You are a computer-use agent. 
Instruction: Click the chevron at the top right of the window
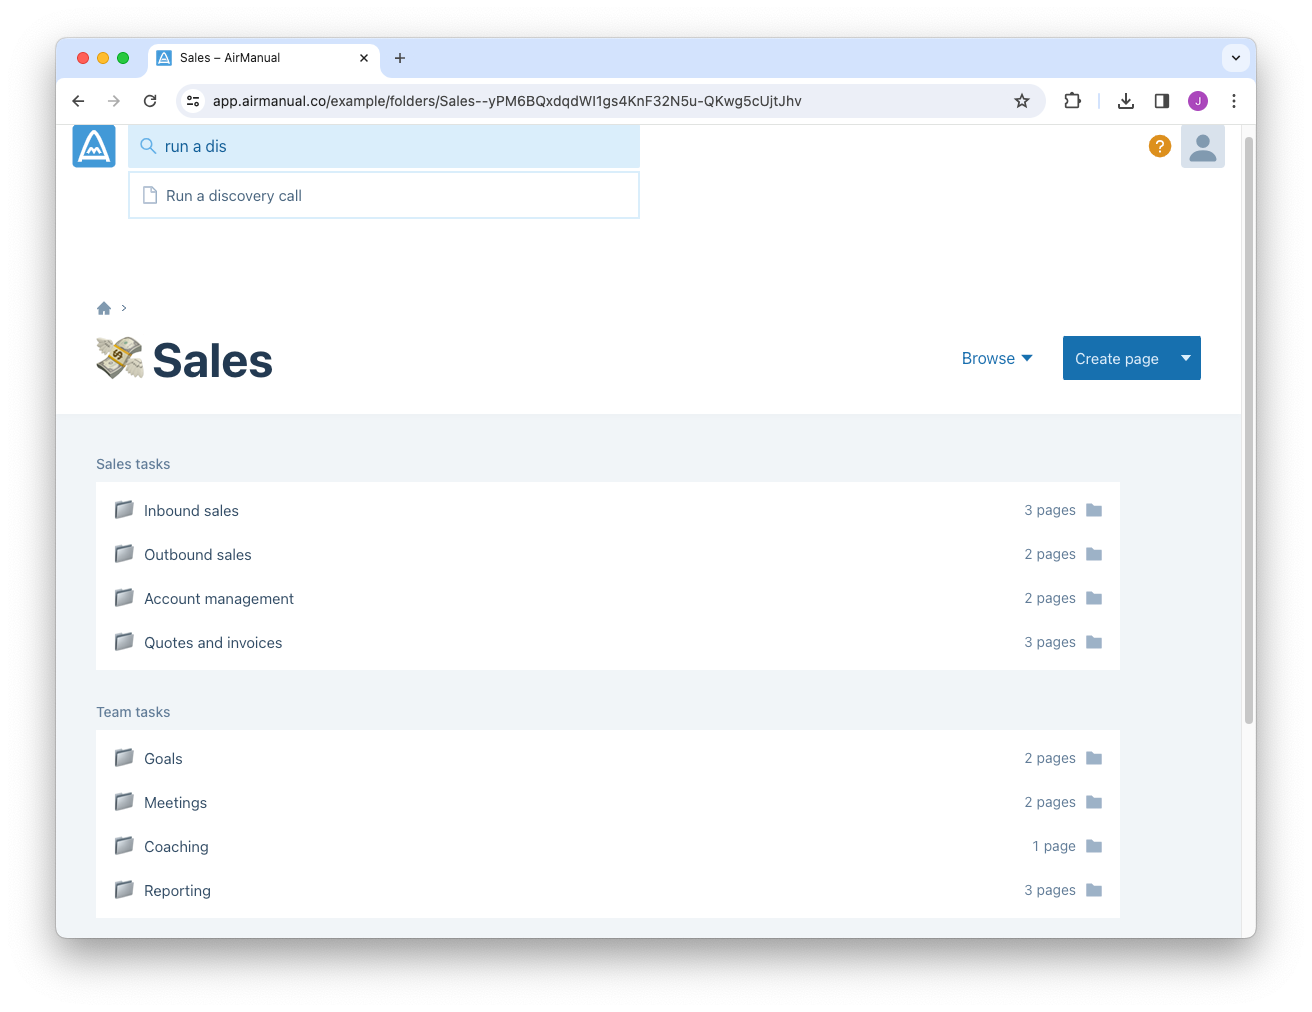1236,58
